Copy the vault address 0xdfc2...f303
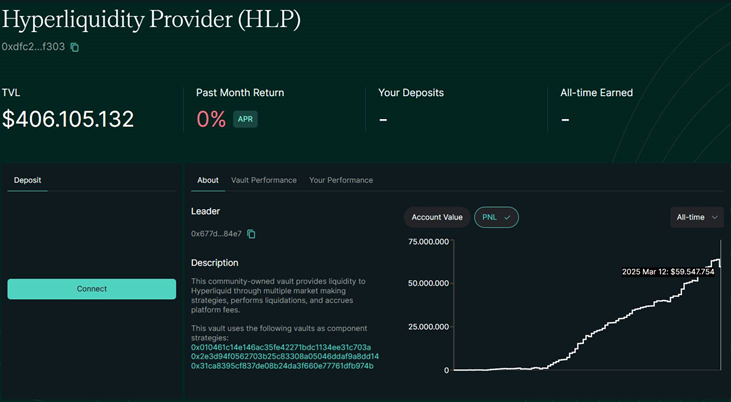This screenshot has width=731, height=402. (75, 47)
